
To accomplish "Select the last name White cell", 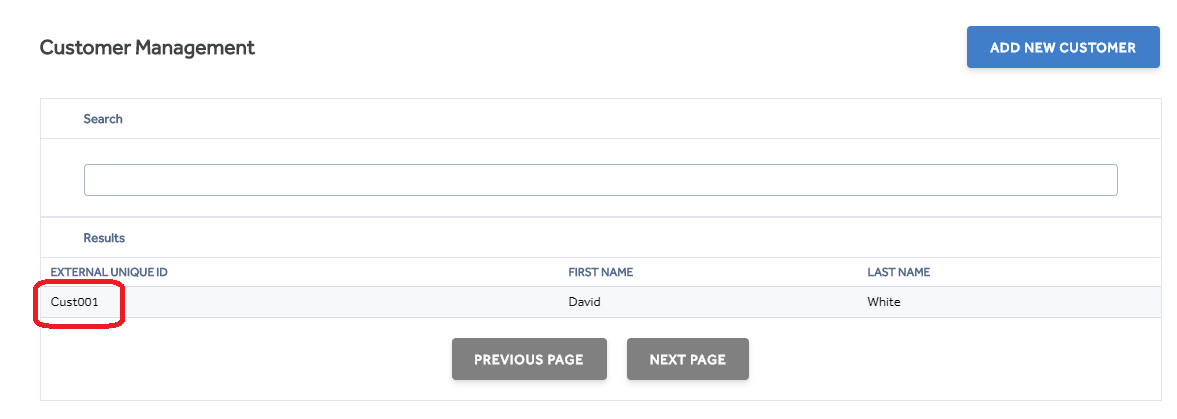I will pyautogui.click(x=884, y=303).
